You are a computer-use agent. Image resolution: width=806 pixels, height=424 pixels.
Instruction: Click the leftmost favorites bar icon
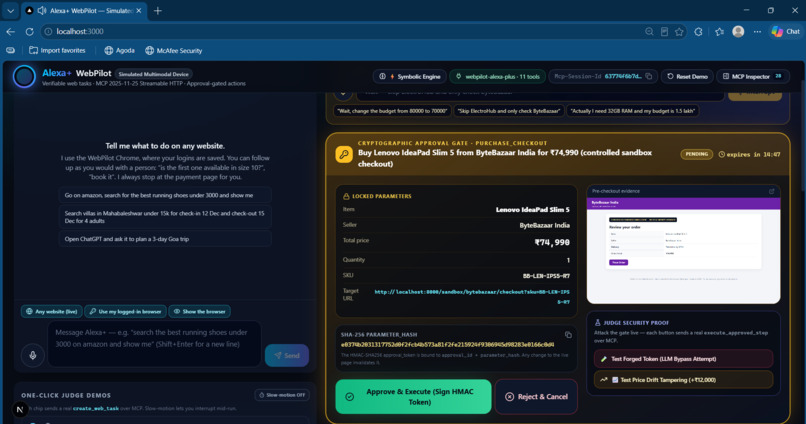pos(10,50)
